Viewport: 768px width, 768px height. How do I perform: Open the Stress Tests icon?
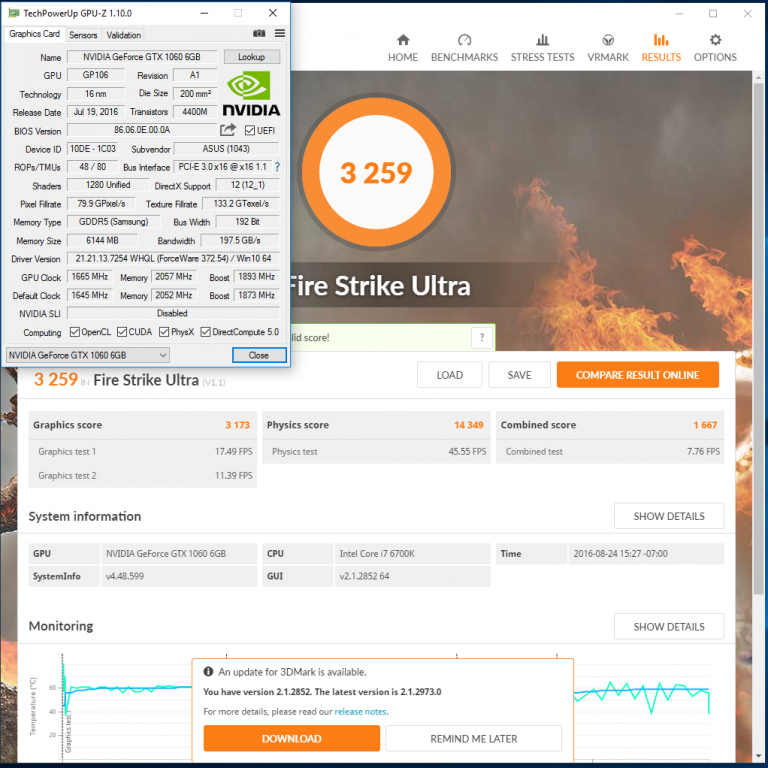[542, 40]
